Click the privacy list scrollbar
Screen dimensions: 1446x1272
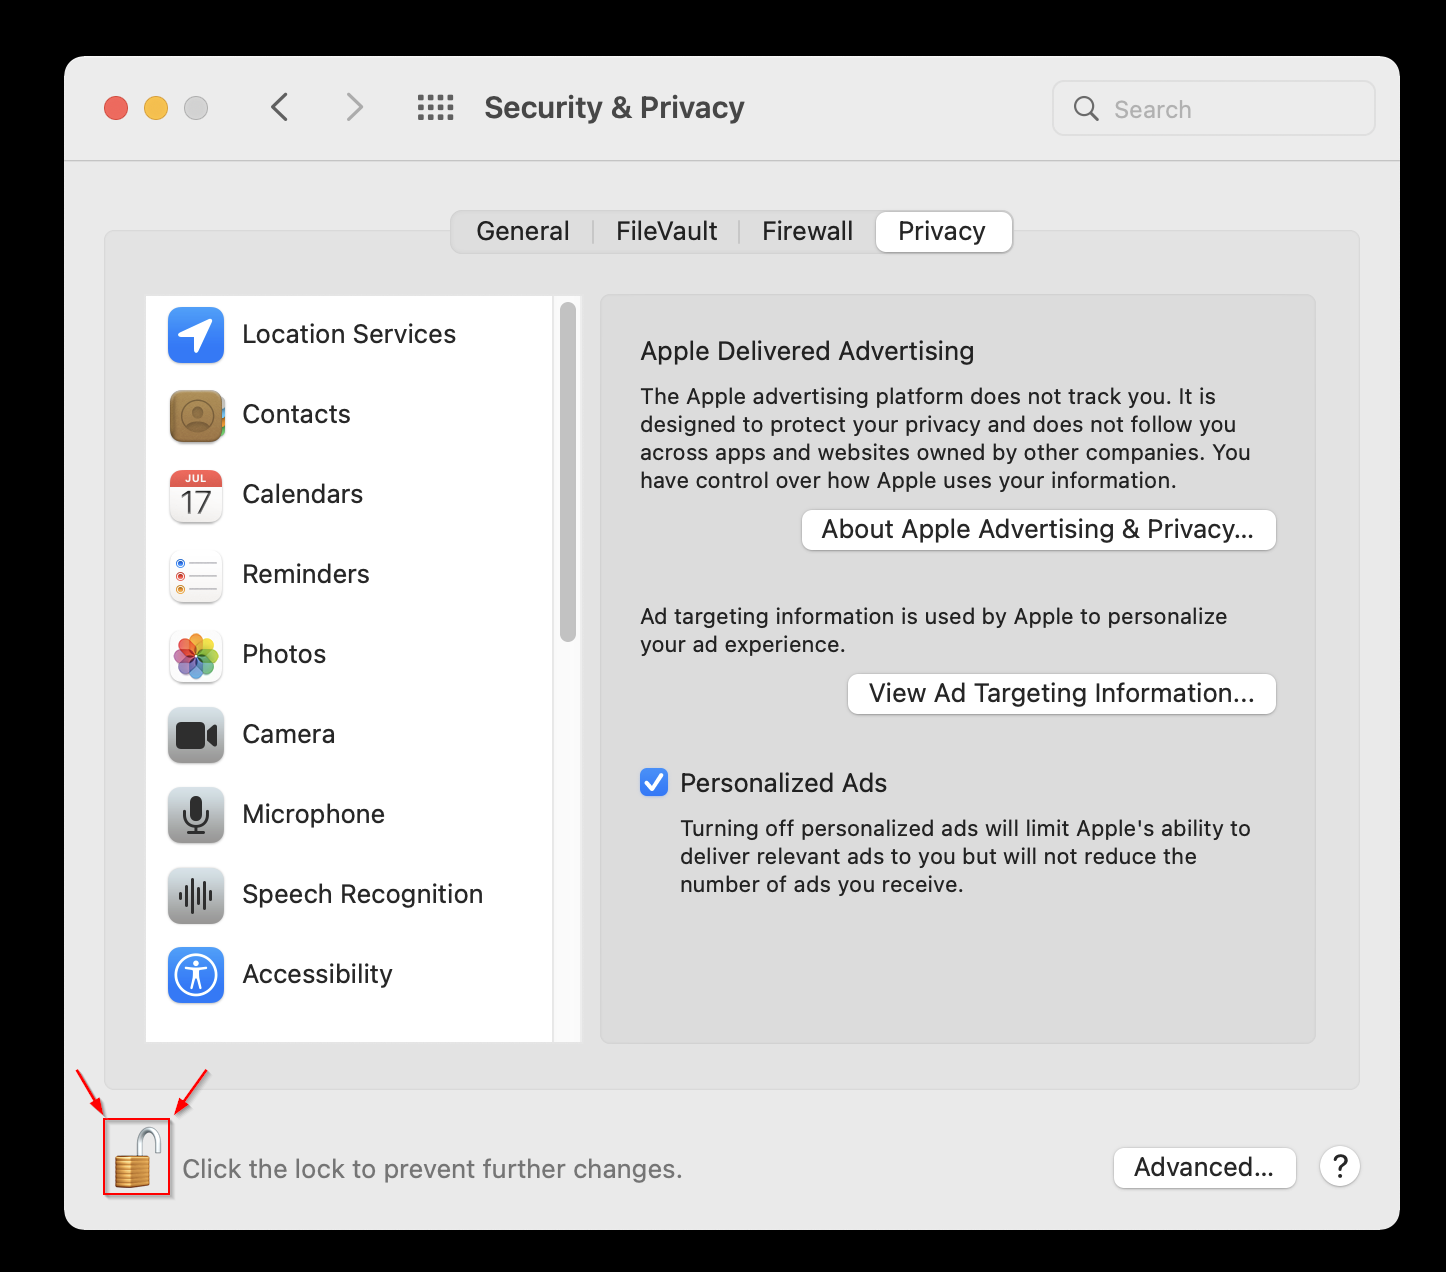coord(568,472)
